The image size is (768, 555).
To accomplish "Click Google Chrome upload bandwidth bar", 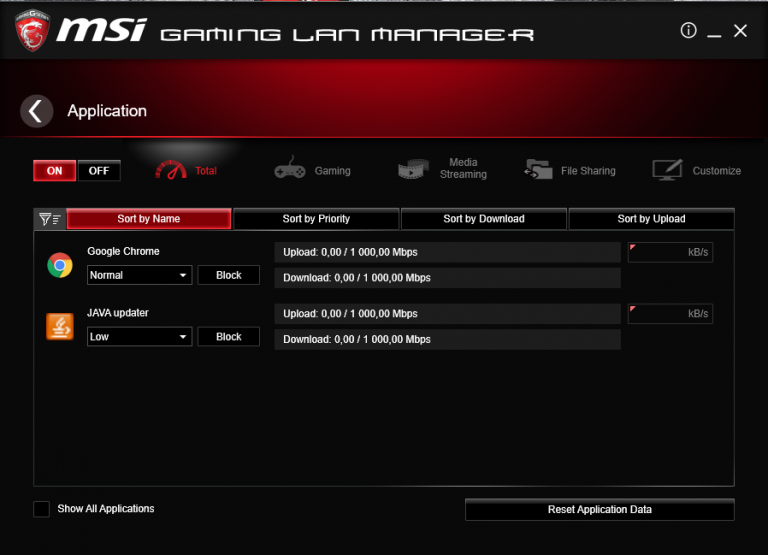I will pyautogui.click(x=448, y=252).
